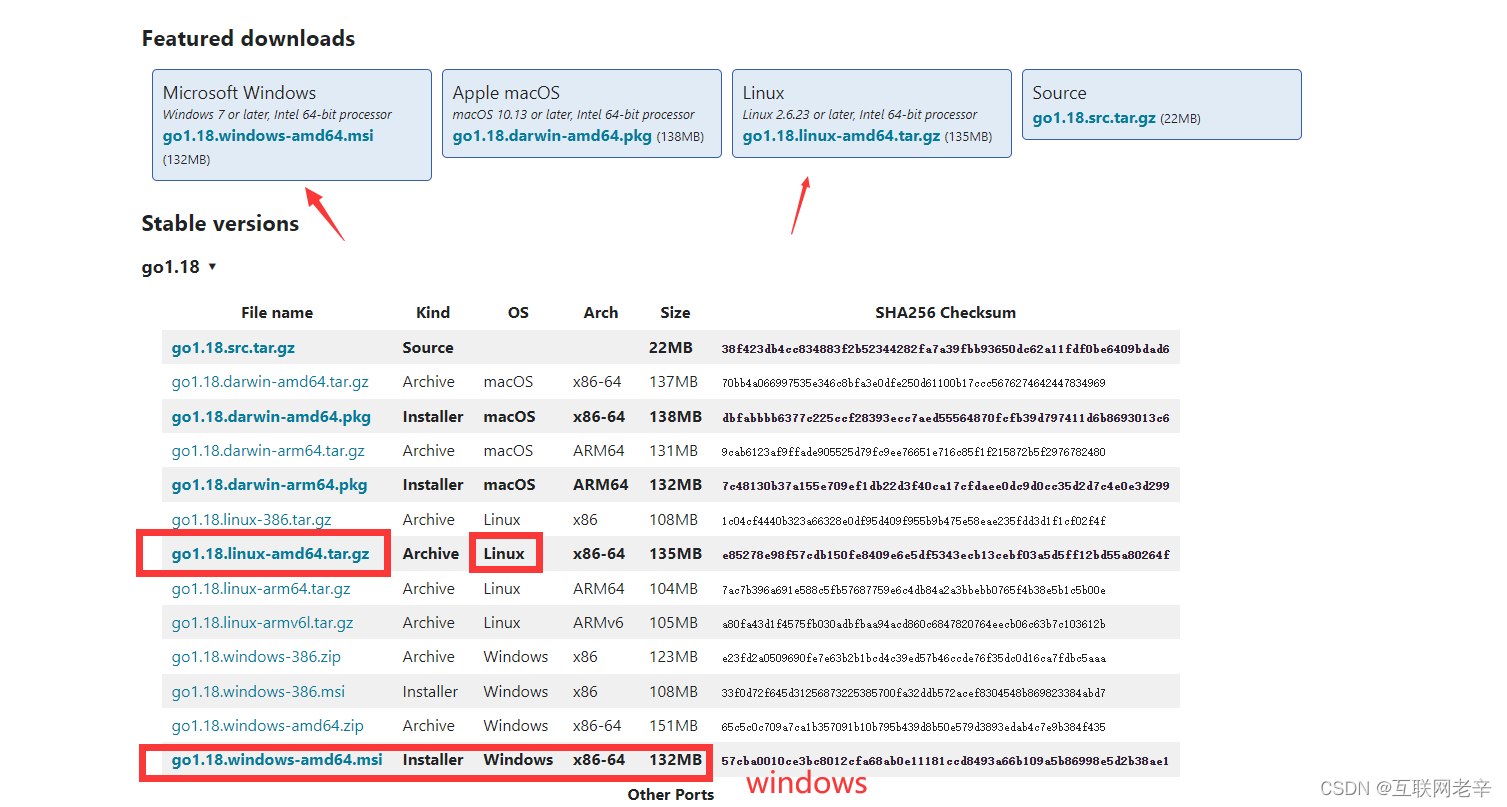This screenshot has height=807, width=1507.
Task: Click the OS column header
Action: click(518, 313)
